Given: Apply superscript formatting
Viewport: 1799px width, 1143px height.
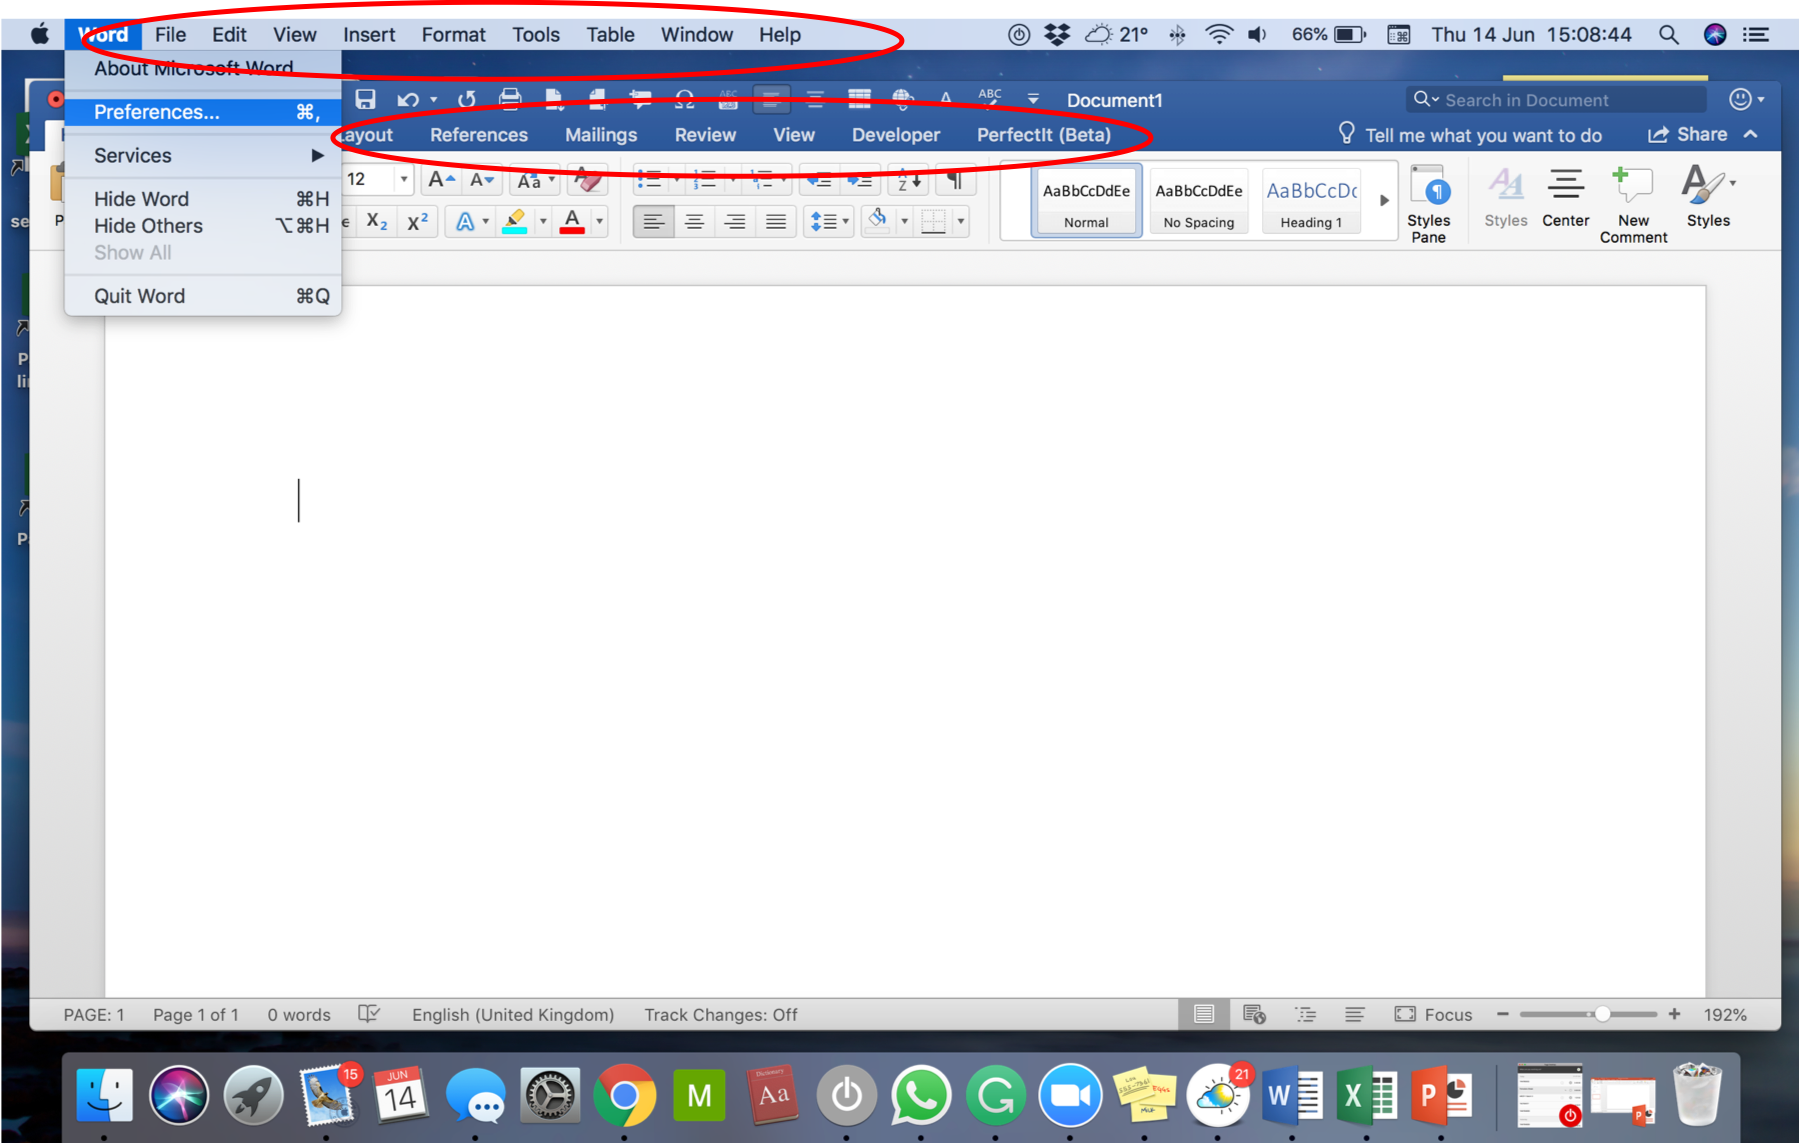Looking at the screenshot, I should pyautogui.click(x=417, y=222).
